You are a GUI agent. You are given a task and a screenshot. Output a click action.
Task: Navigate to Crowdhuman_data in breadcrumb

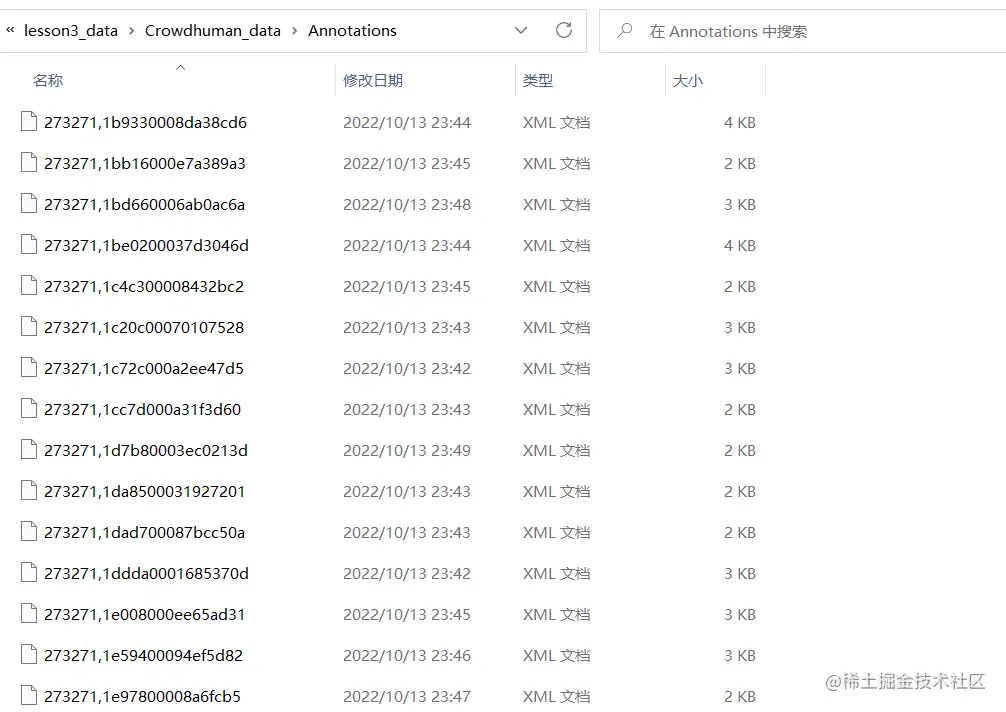(212, 31)
